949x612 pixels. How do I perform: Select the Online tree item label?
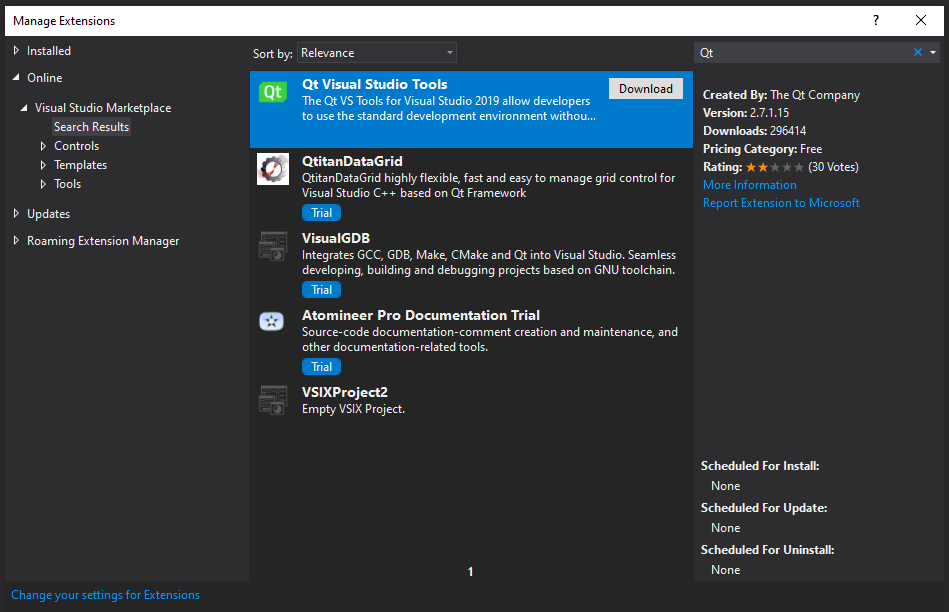44,77
